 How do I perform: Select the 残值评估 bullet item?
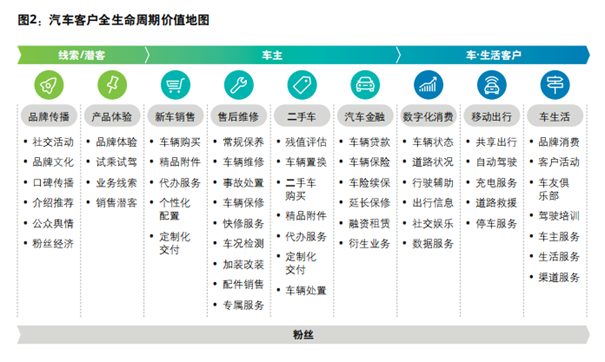click(x=306, y=142)
